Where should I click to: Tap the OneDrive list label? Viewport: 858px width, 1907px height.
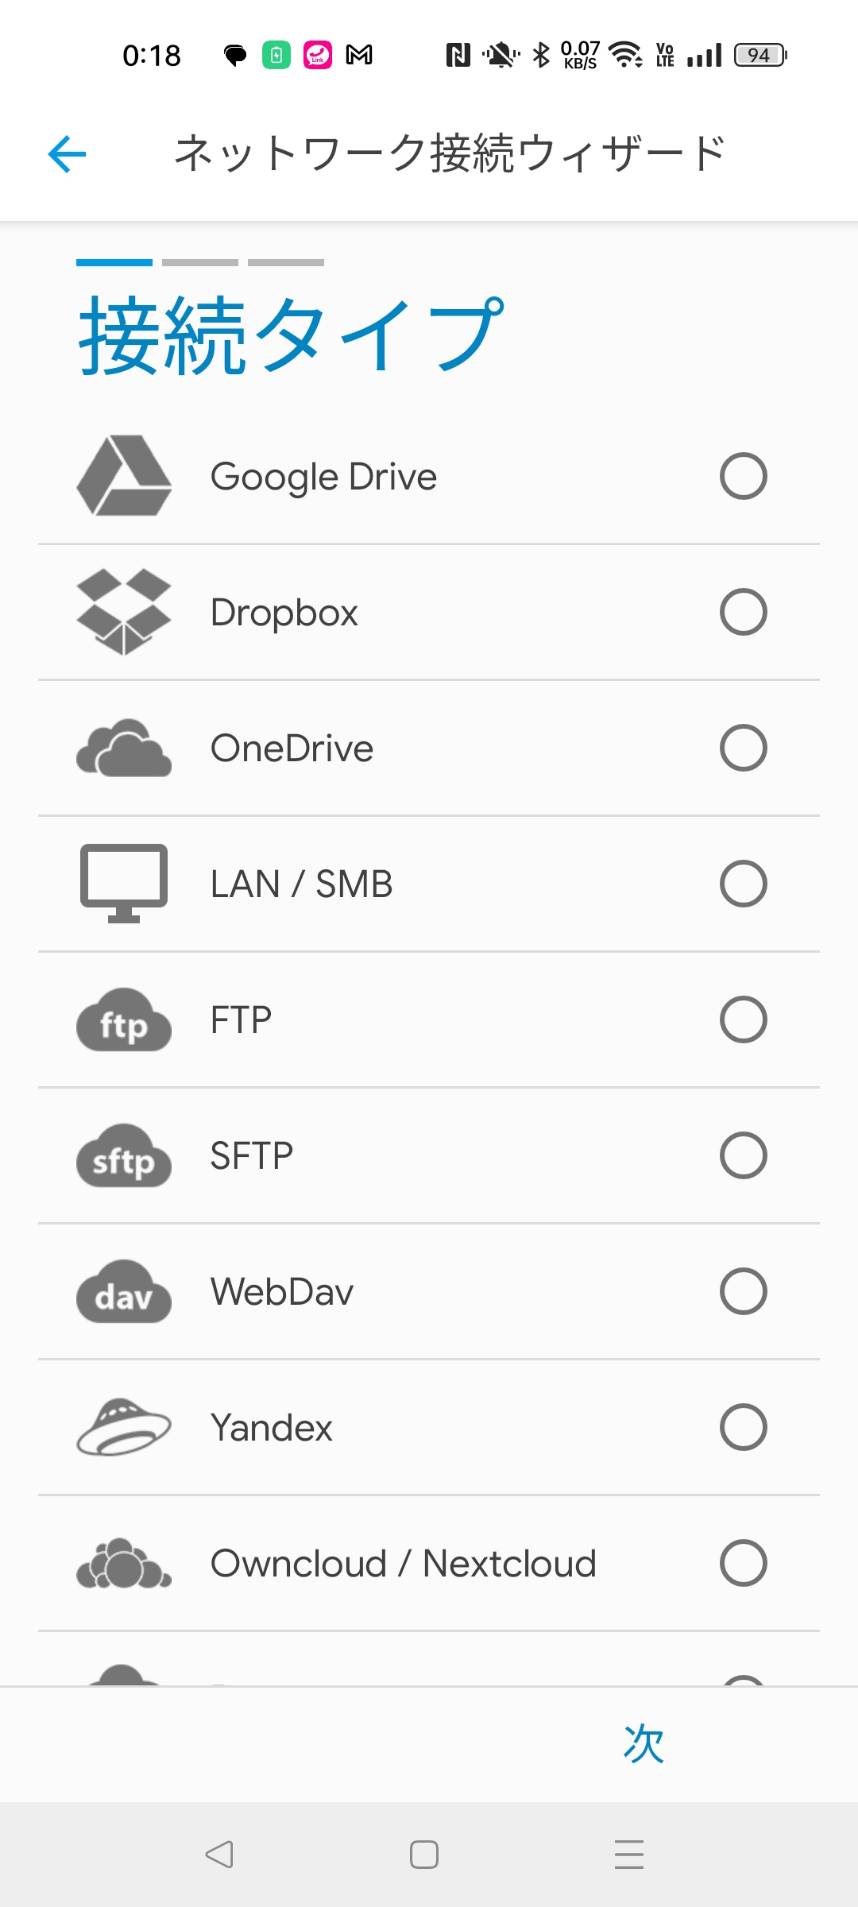tap(292, 748)
